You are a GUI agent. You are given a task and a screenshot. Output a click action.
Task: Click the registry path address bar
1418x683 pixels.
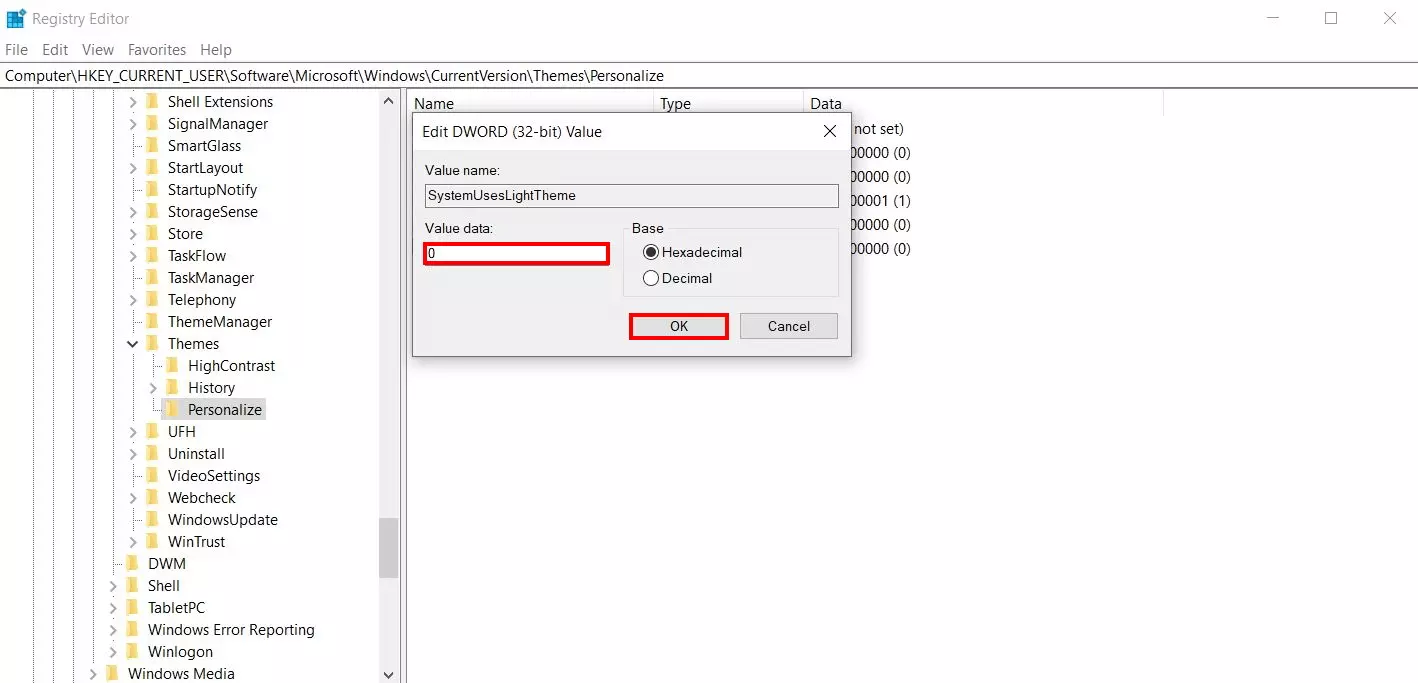click(x=709, y=75)
